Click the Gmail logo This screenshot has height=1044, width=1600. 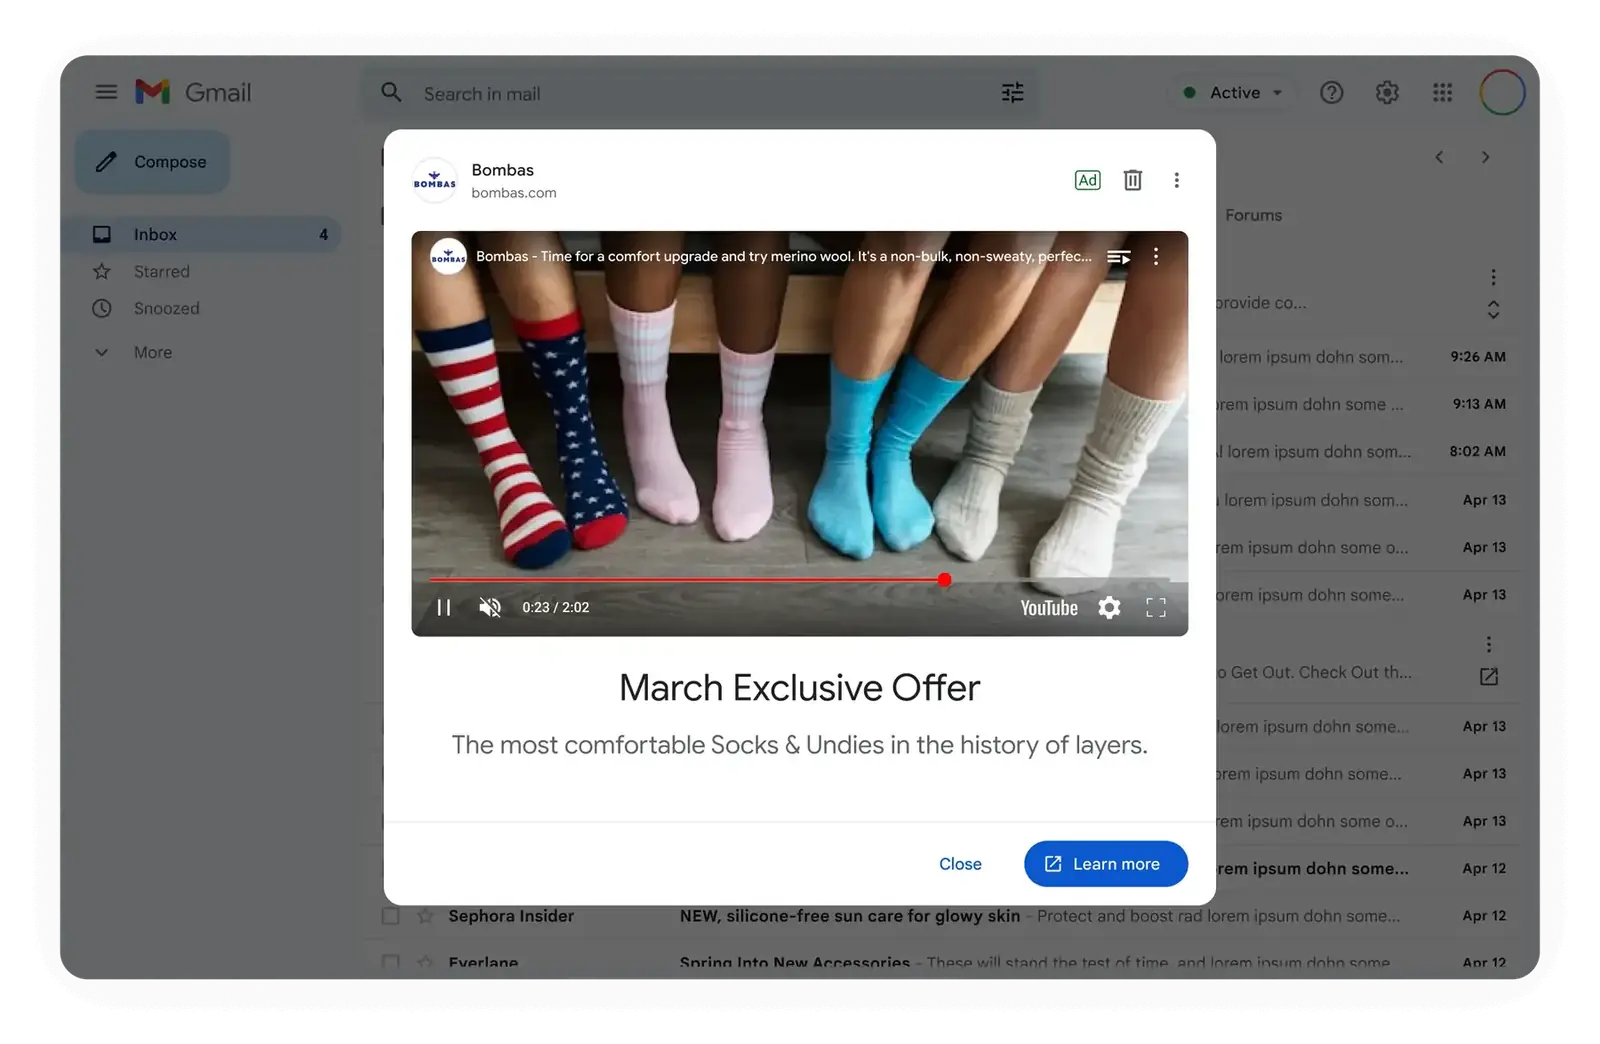[193, 92]
